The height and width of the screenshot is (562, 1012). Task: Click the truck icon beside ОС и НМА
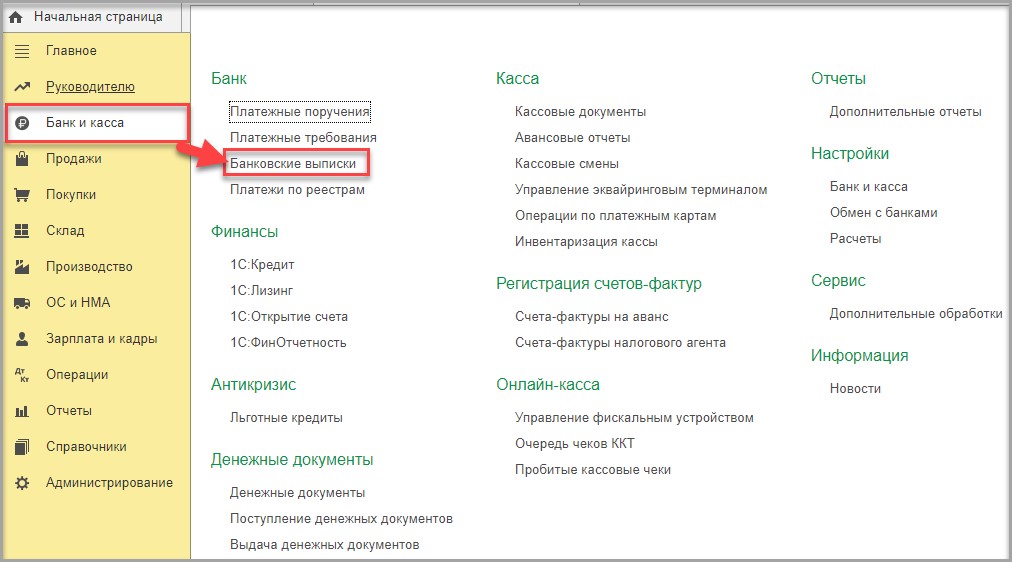tap(22, 303)
